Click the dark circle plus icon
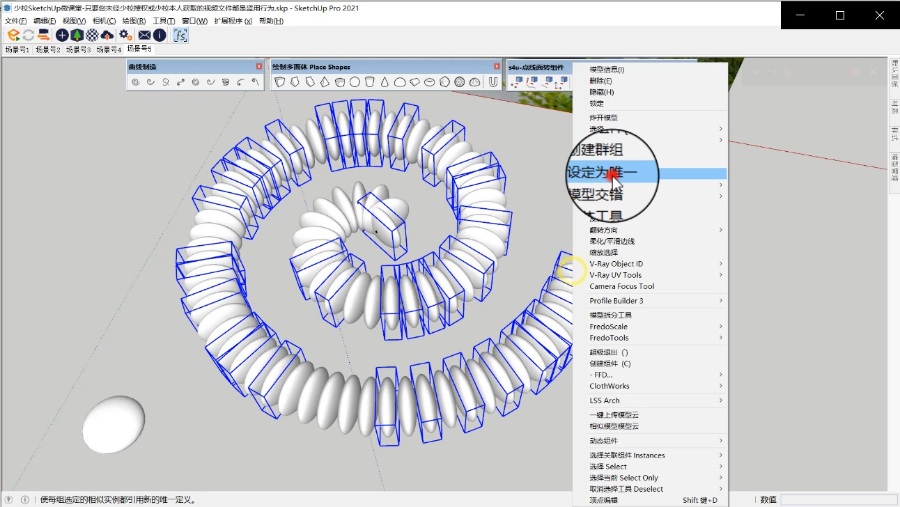Image resolution: width=900 pixels, height=507 pixels. [62, 36]
